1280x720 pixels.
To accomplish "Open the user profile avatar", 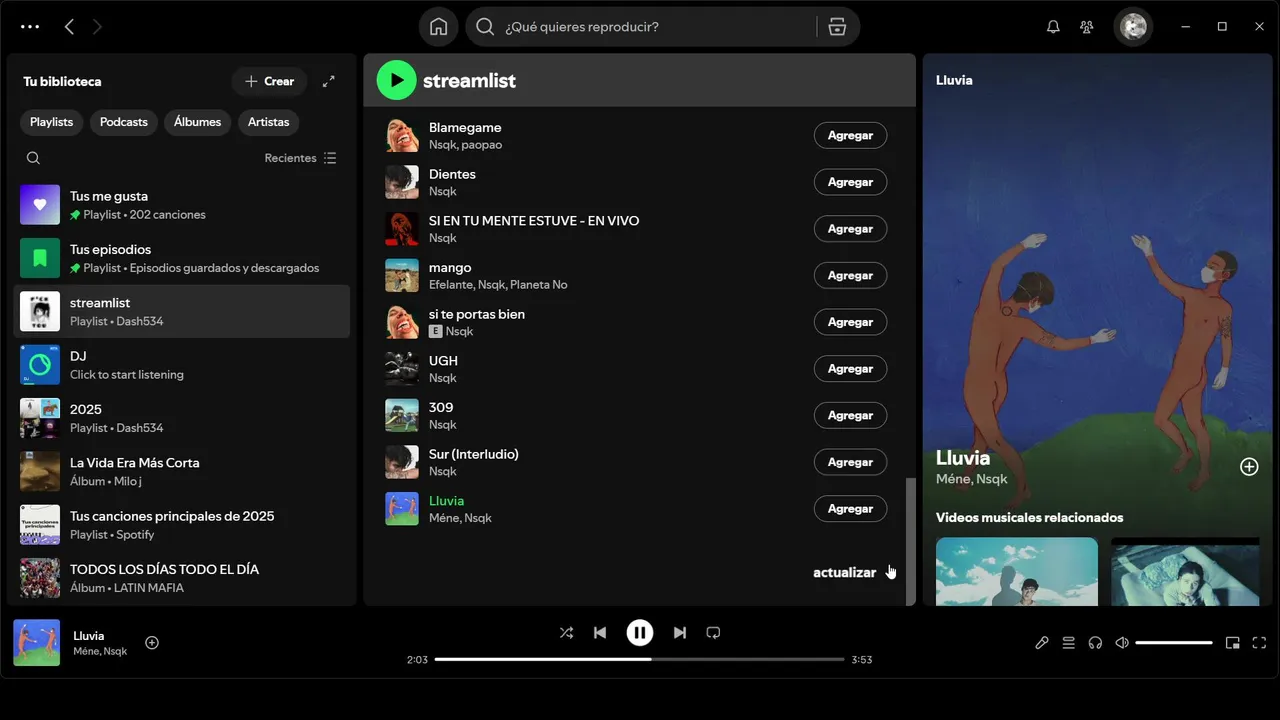I will point(1133,27).
